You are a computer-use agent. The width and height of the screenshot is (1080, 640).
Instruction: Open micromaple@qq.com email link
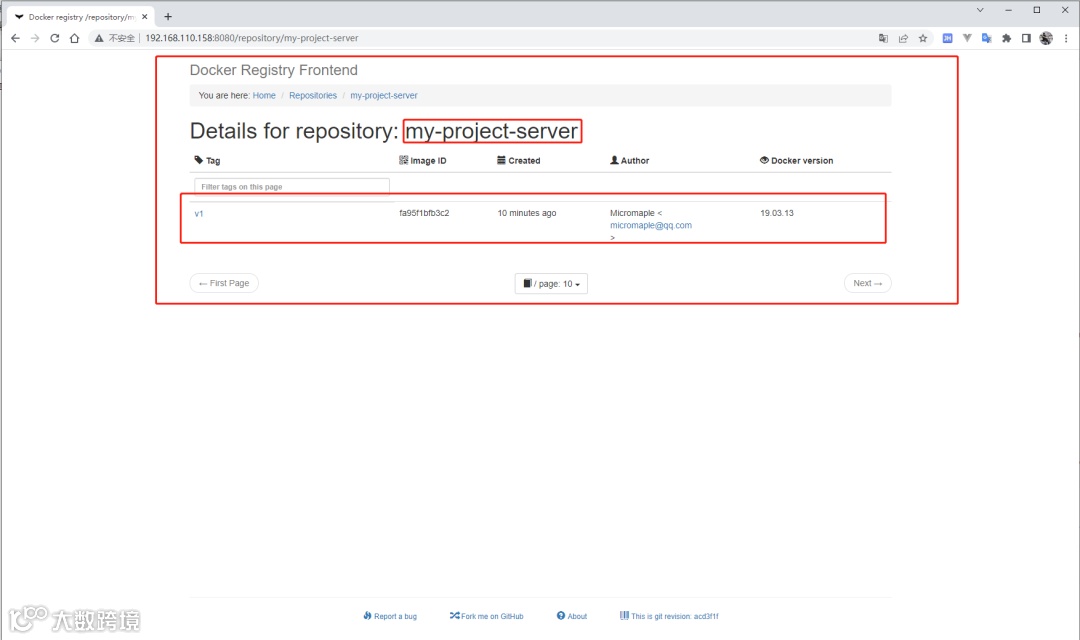pos(651,225)
